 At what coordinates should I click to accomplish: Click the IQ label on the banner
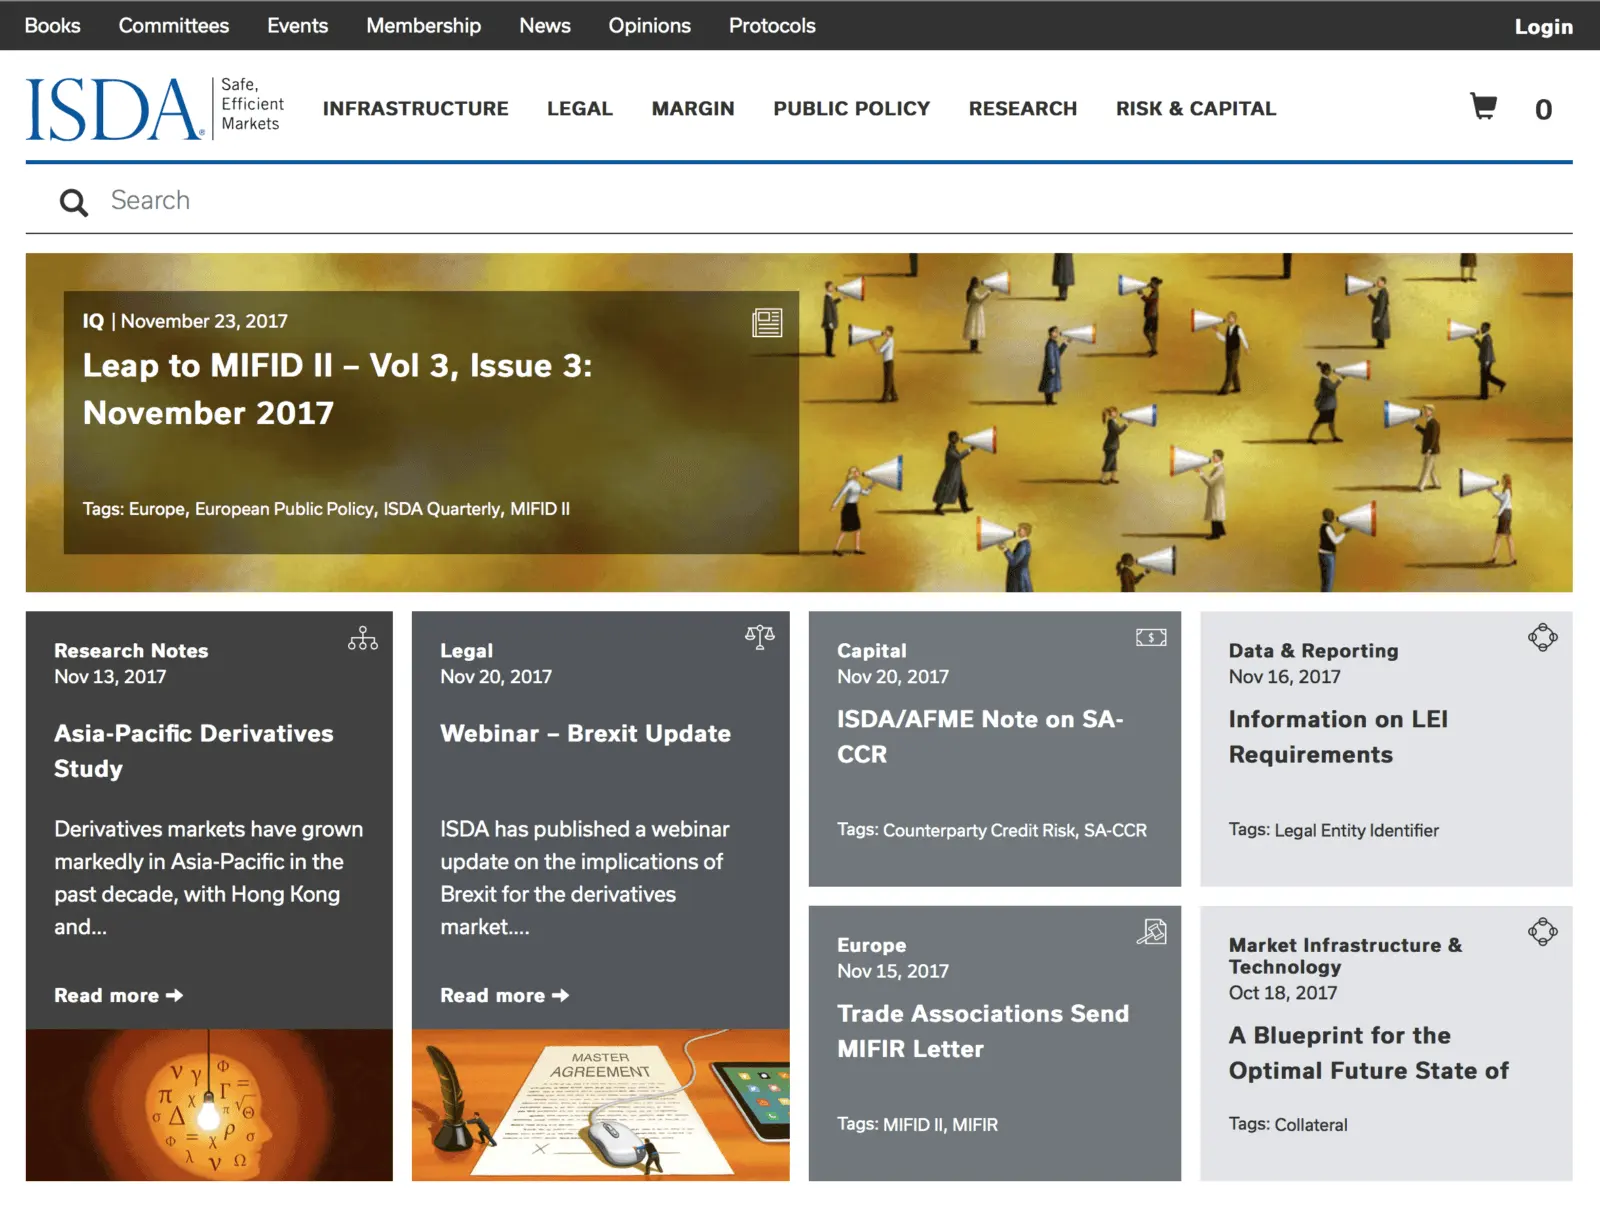pyautogui.click(x=93, y=321)
